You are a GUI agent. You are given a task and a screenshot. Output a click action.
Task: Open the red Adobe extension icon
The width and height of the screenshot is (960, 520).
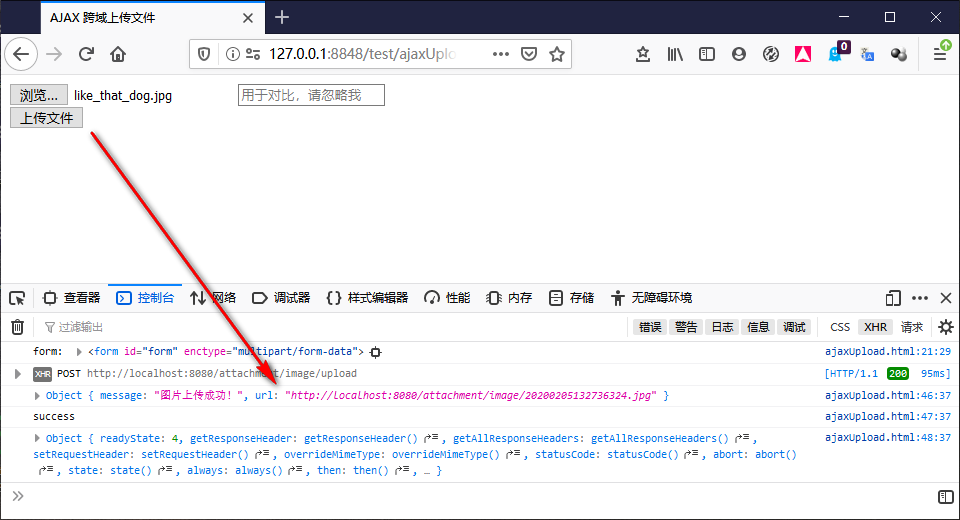[803, 55]
